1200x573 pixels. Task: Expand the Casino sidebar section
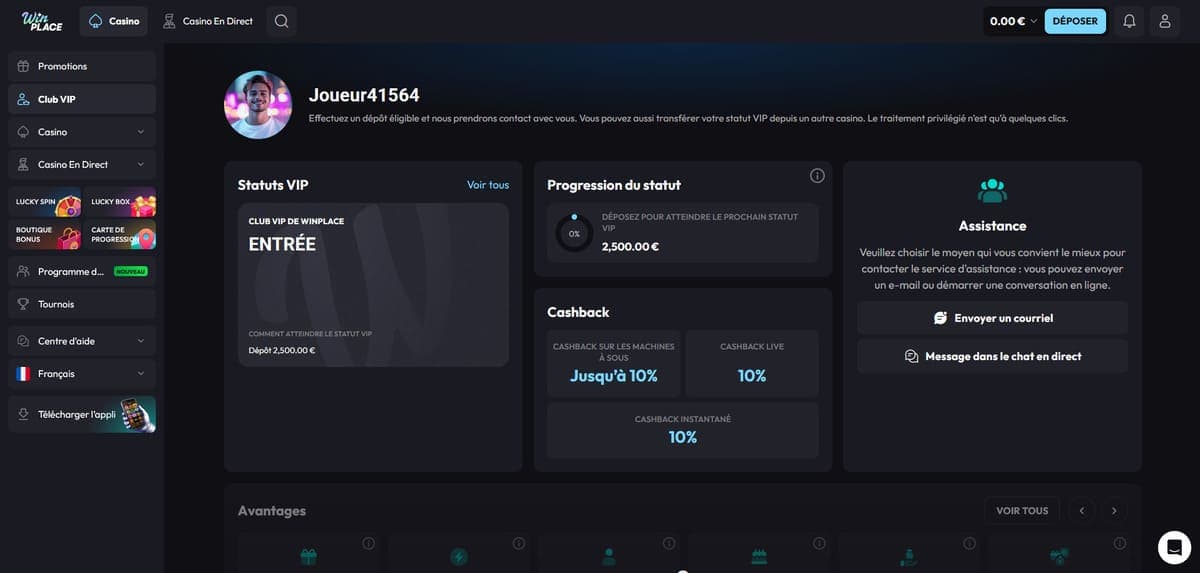click(82, 132)
